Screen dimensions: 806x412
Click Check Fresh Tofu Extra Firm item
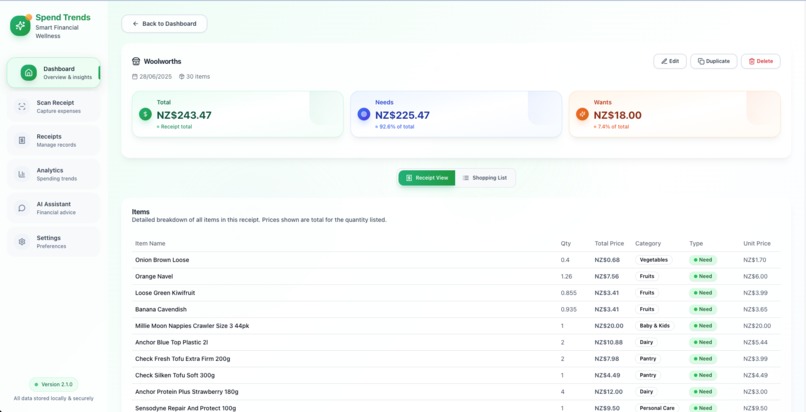[x=182, y=359]
